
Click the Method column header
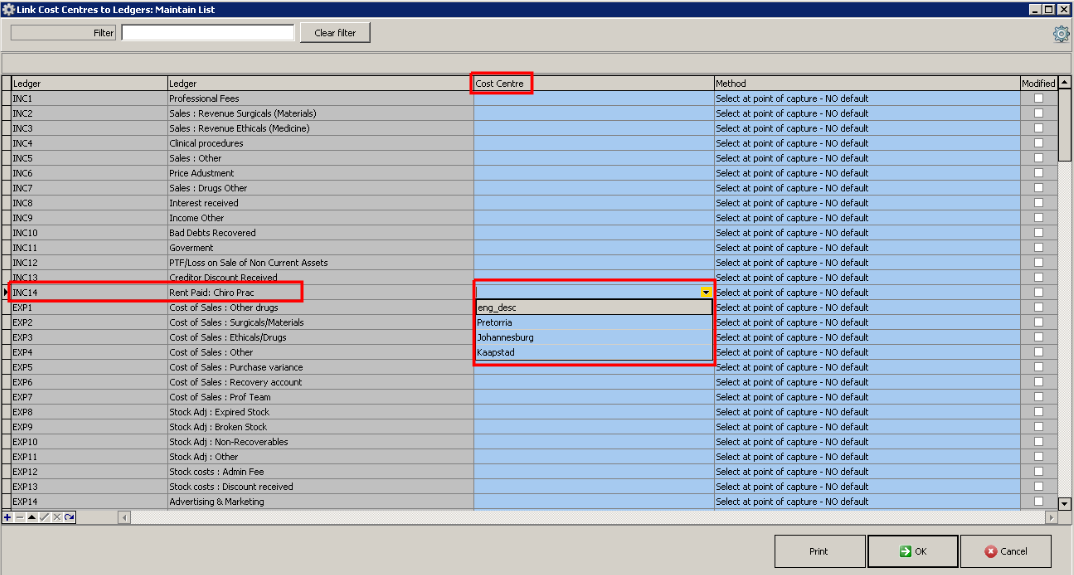click(x=866, y=84)
